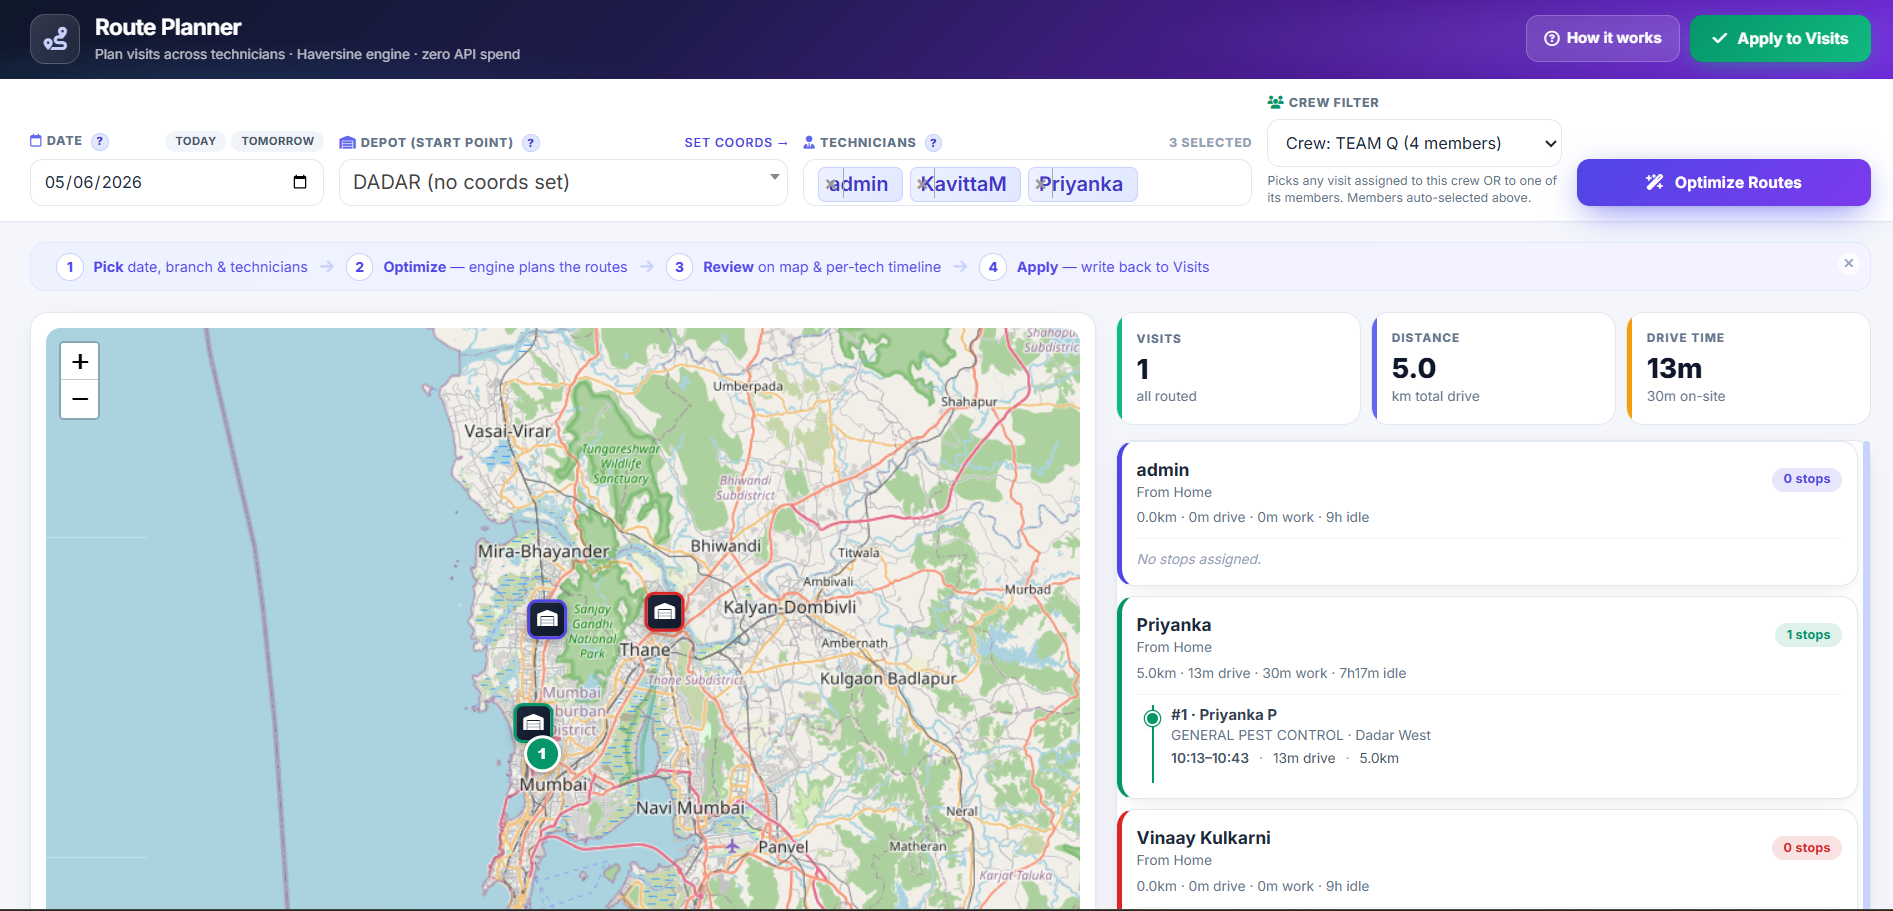Viewport: 1893px width, 911px height.
Task: Click the technician list scrollbar
Action: (x=1866, y=676)
